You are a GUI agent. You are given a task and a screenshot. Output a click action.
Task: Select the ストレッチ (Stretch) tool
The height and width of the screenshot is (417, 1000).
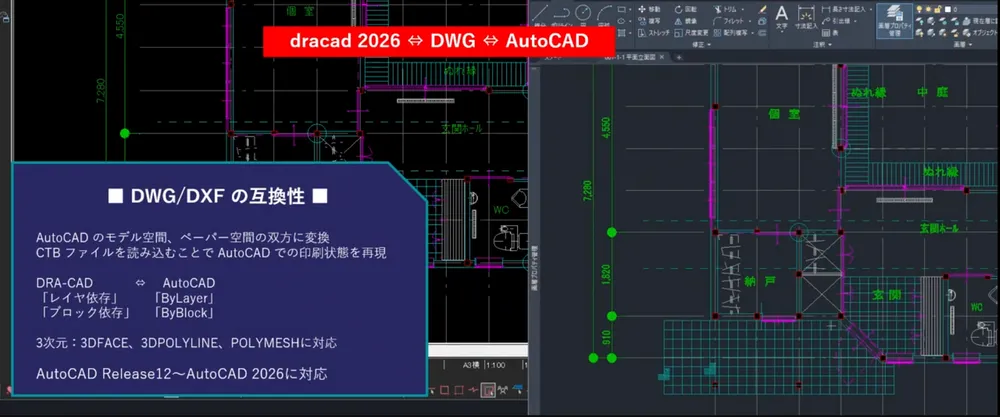654,33
